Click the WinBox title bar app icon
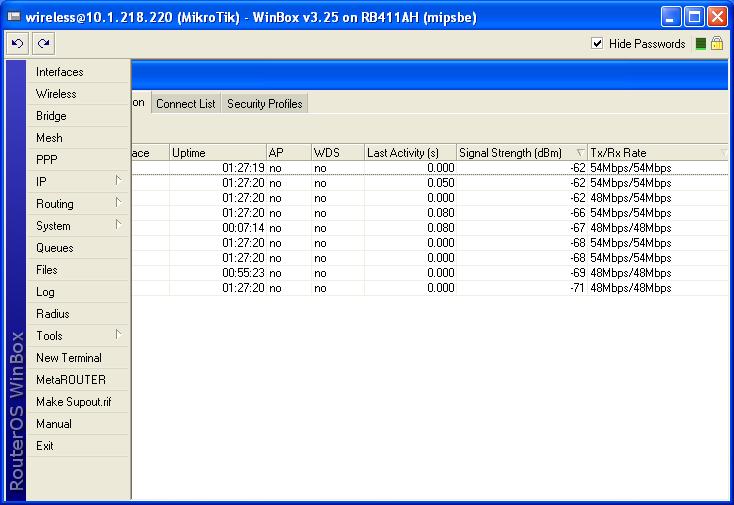 14,17
